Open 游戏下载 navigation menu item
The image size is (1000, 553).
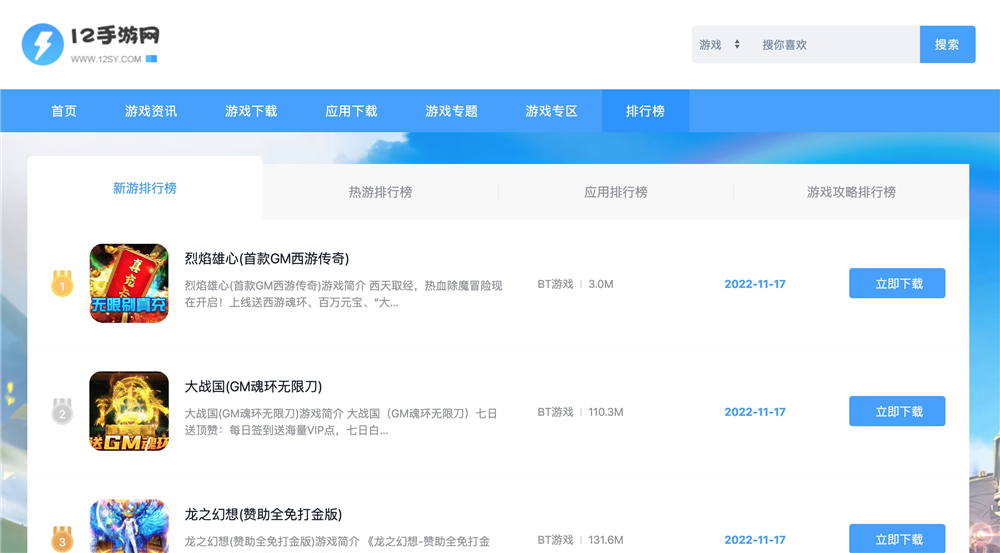tap(251, 111)
